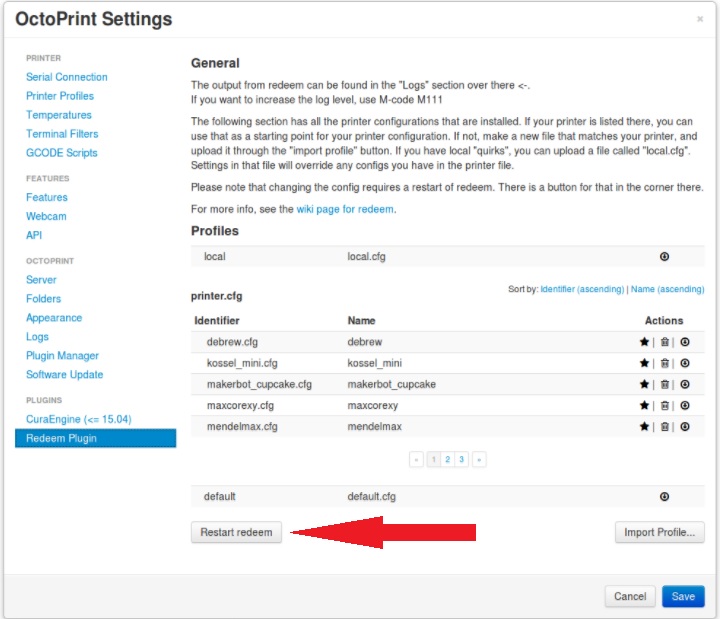Image resolution: width=720 pixels, height=619 pixels.
Task: Open CuraEngine plugin settings
Action: [x=79, y=419]
